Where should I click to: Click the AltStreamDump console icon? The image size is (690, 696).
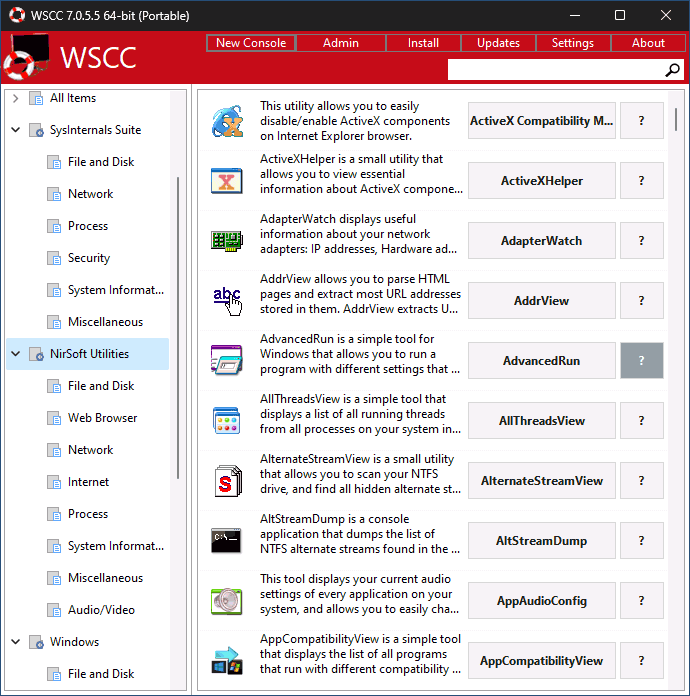point(226,541)
